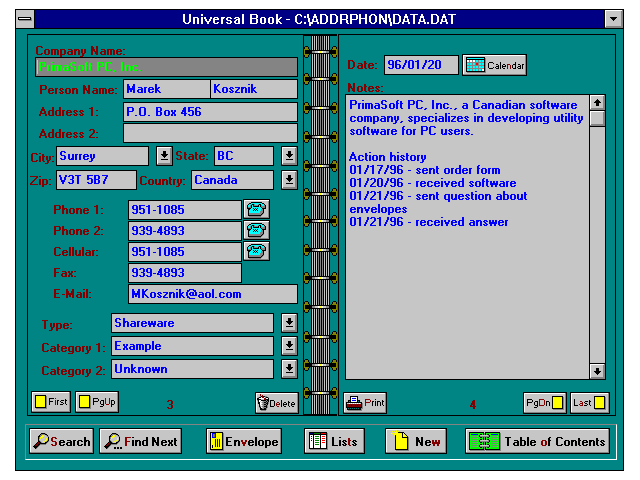Open the Calendar next to the Date field
Screen dimensions: 640x480
pyautogui.click(x=494, y=65)
